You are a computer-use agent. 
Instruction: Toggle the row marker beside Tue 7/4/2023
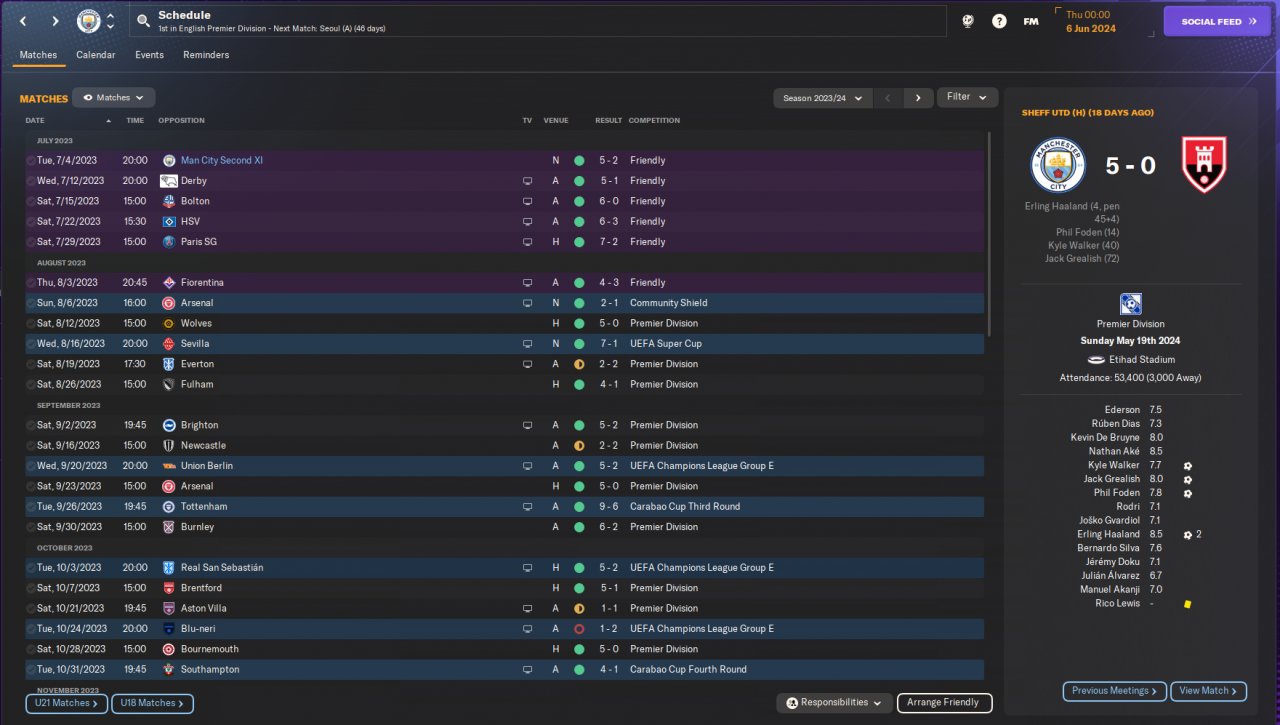30,161
